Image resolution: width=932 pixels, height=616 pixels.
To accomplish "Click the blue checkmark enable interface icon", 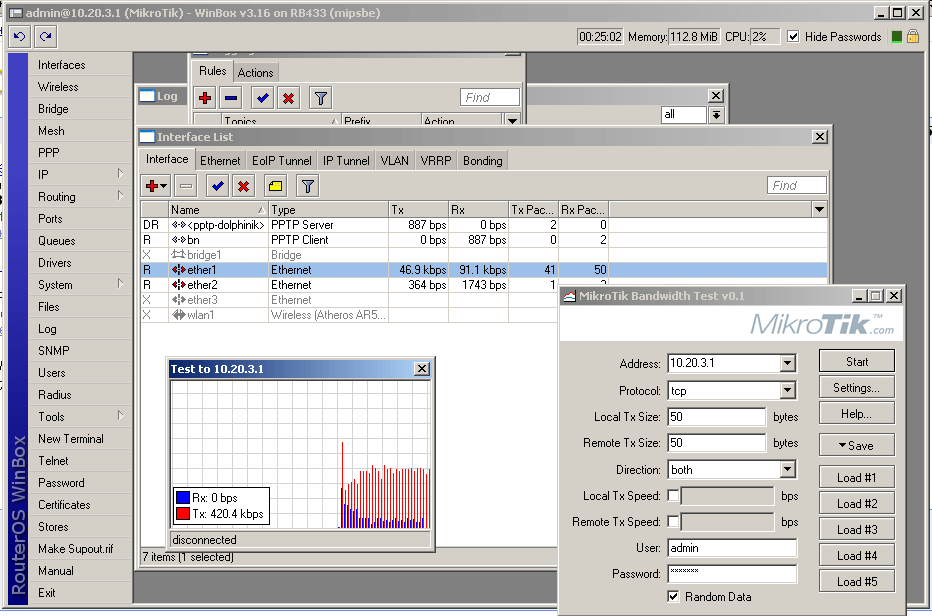I will [217, 186].
